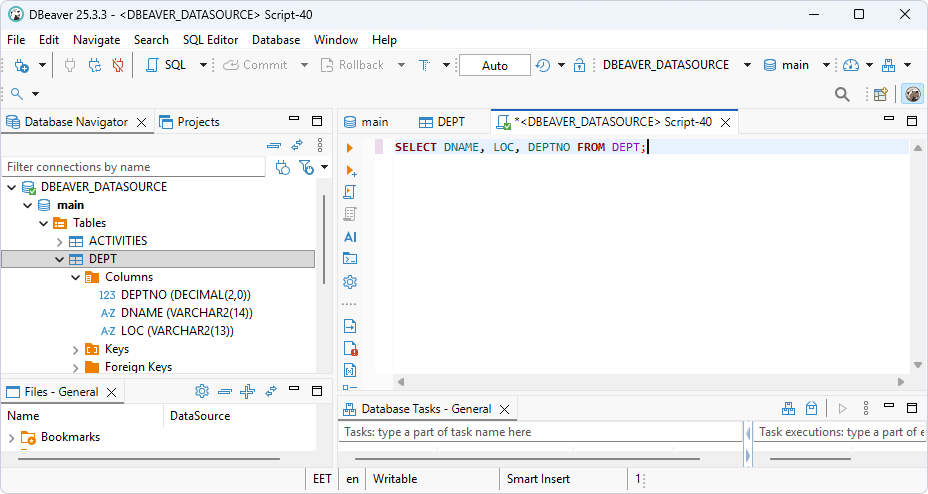928x494 pixels.
Task: Click the Filter connections by name field
Action: pyautogui.click(x=134, y=167)
